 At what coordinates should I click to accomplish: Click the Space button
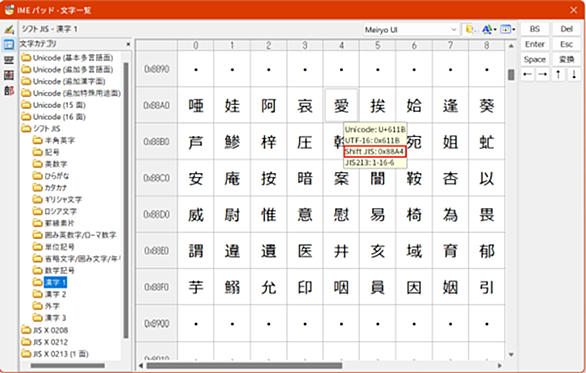click(534, 59)
